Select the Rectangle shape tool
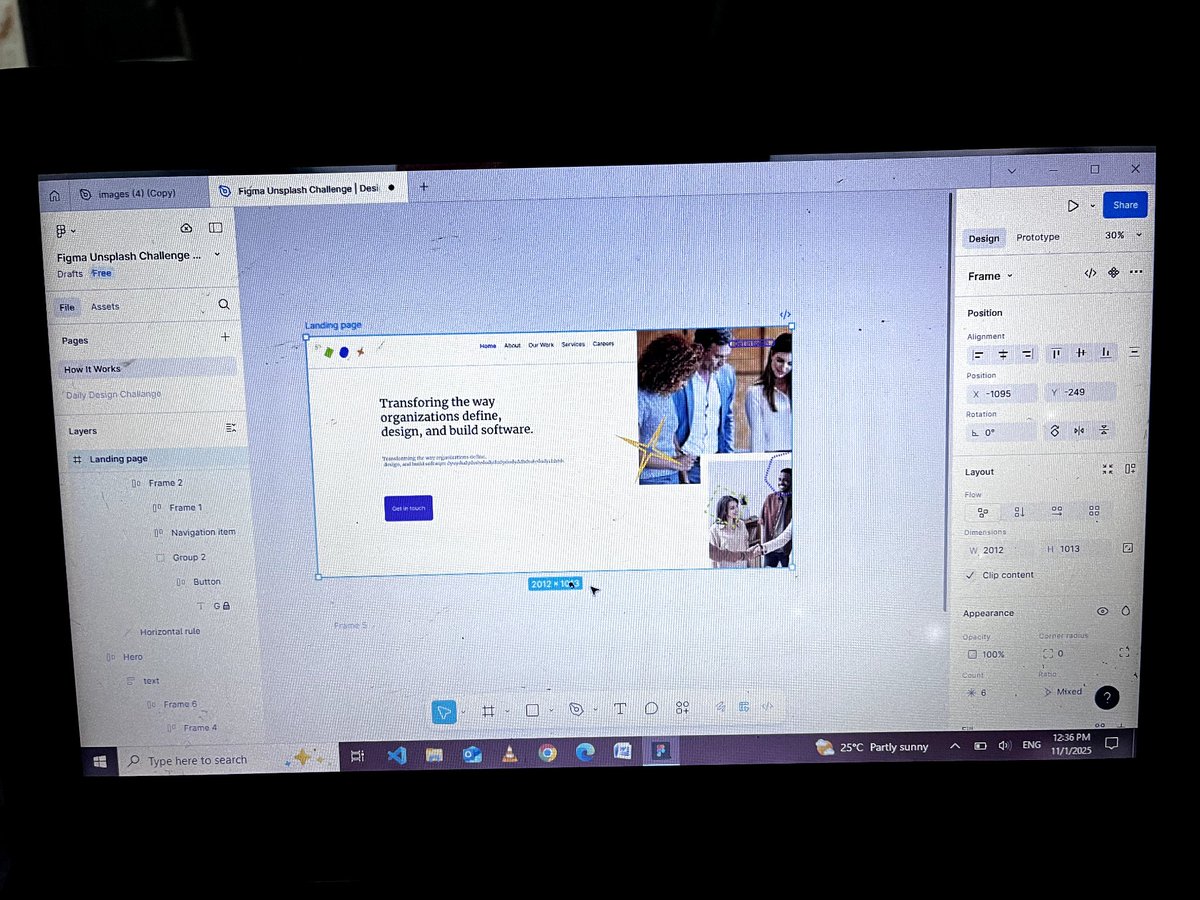 pyautogui.click(x=532, y=710)
